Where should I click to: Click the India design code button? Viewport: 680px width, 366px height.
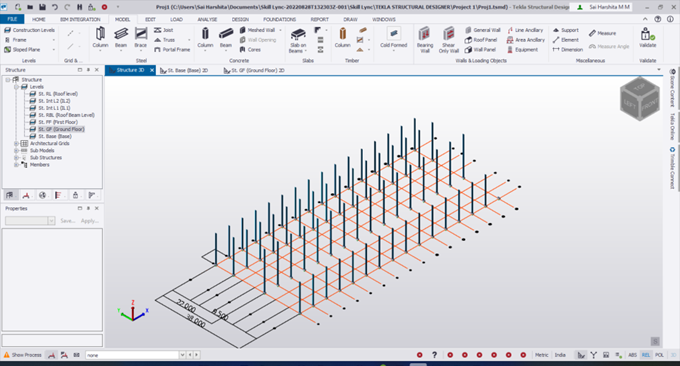(x=560, y=355)
